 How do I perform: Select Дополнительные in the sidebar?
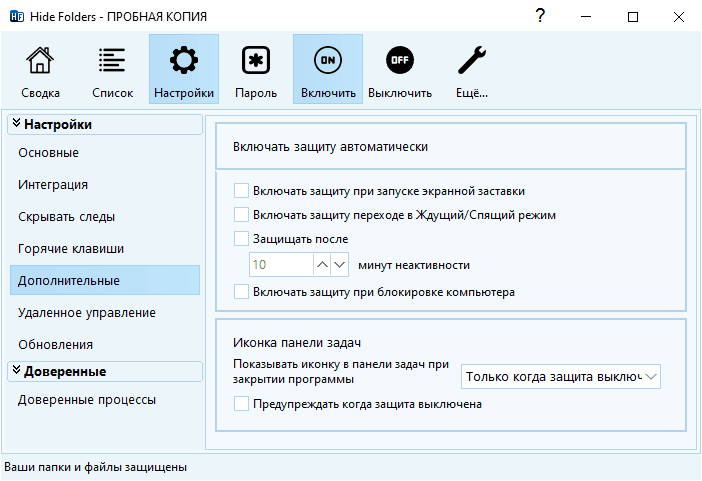[x=105, y=280]
